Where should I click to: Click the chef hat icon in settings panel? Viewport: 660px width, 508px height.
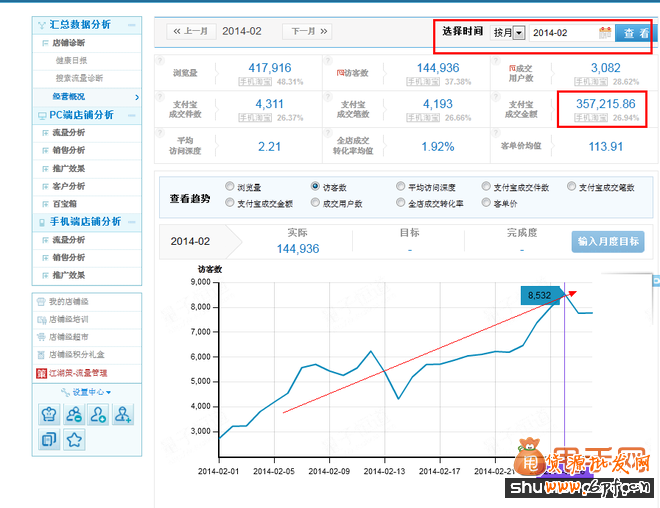49,414
